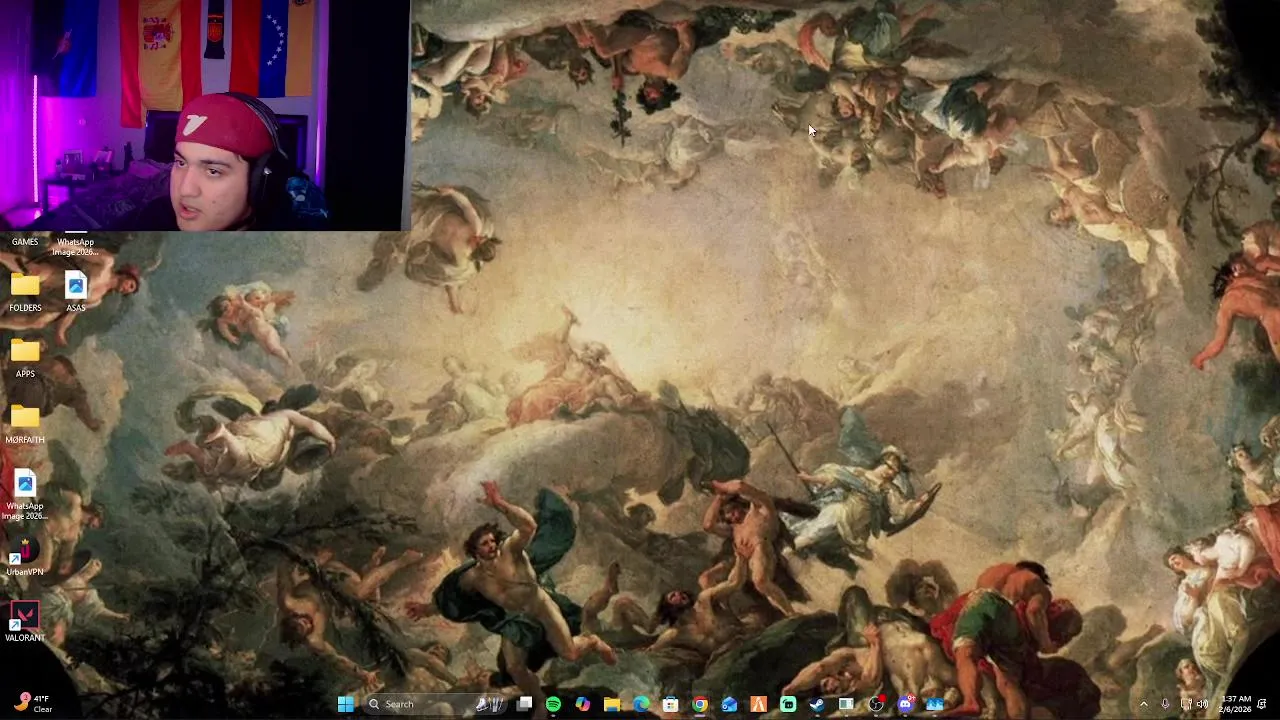Open the Windows Start menu
The width and height of the screenshot is (1280, 720).
tap(345, 704)
